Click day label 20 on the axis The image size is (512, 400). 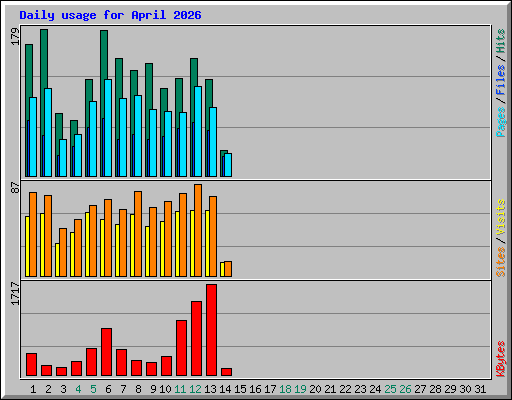click(315, 389)
